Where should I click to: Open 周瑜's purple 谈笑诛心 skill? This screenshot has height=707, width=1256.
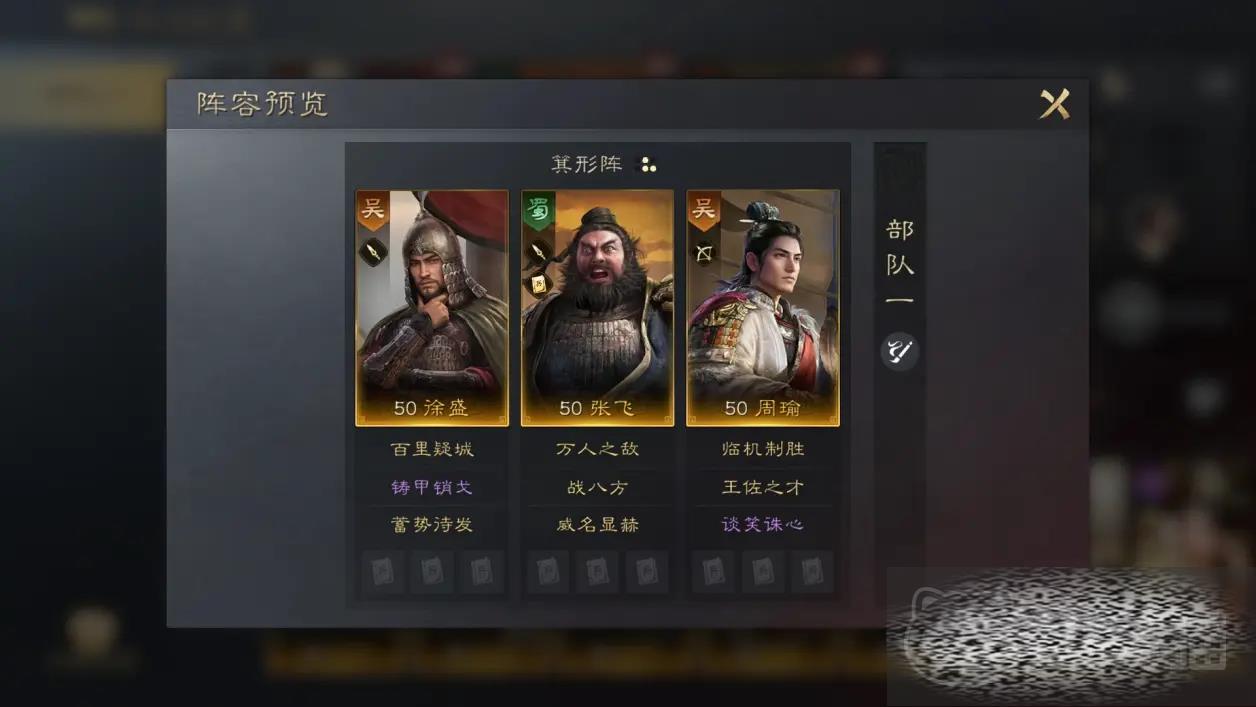point(763,524)
